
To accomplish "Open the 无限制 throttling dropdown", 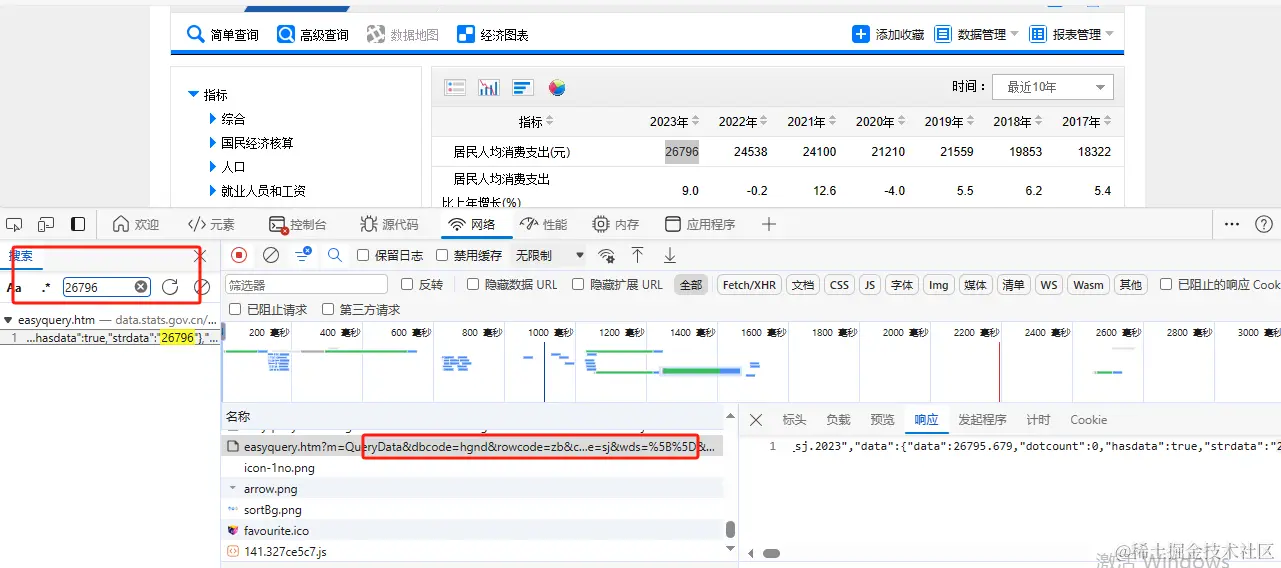I will coord(549,255).
